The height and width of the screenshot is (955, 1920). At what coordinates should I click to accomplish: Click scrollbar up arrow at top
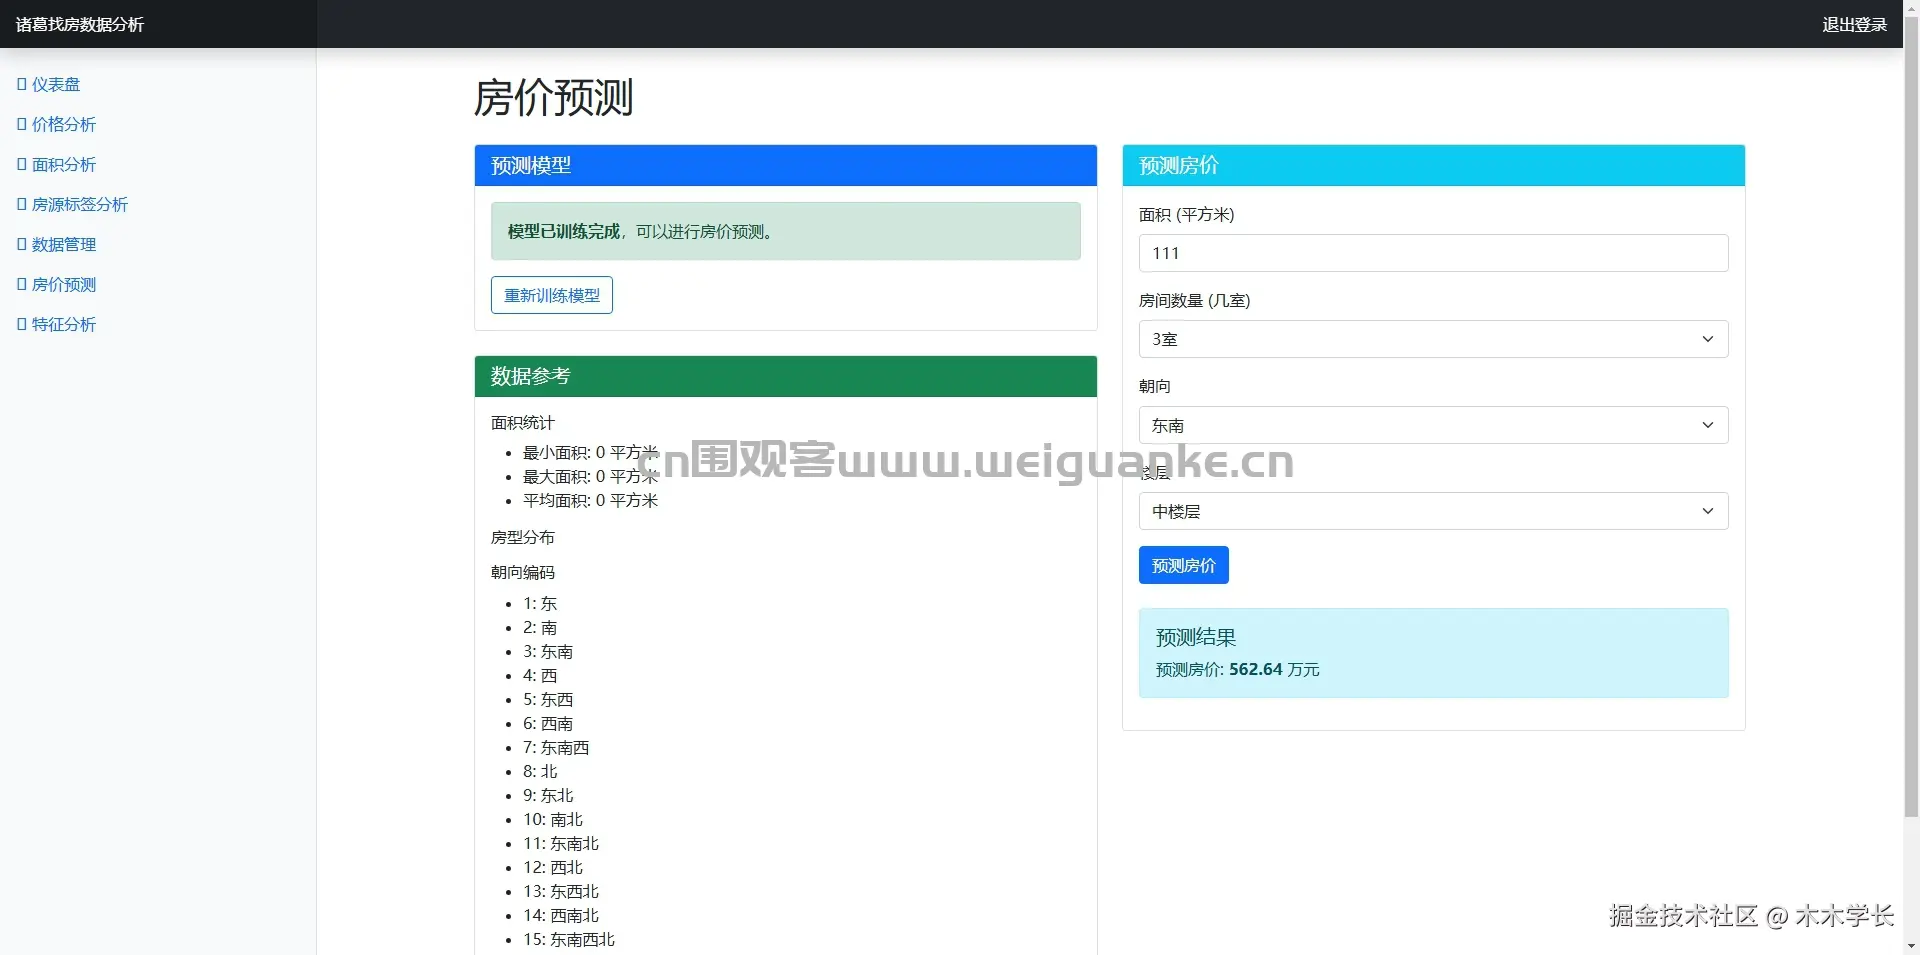click(1911, 7)
